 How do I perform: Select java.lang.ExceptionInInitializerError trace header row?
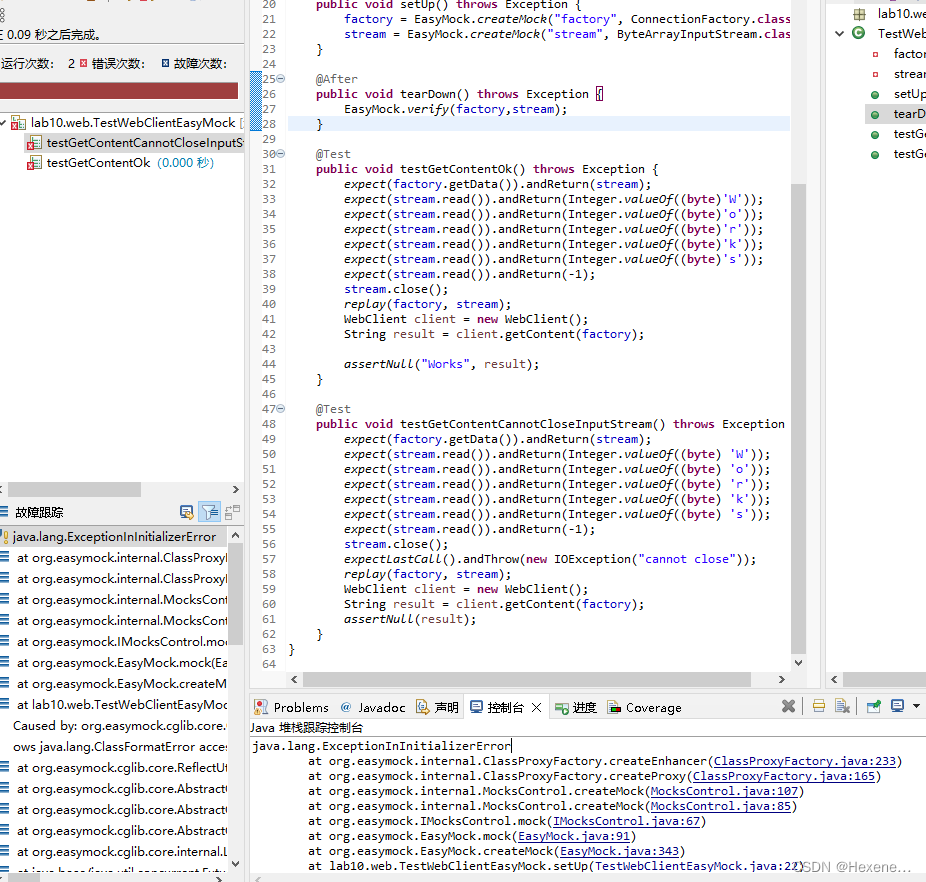tap(113, 537)
